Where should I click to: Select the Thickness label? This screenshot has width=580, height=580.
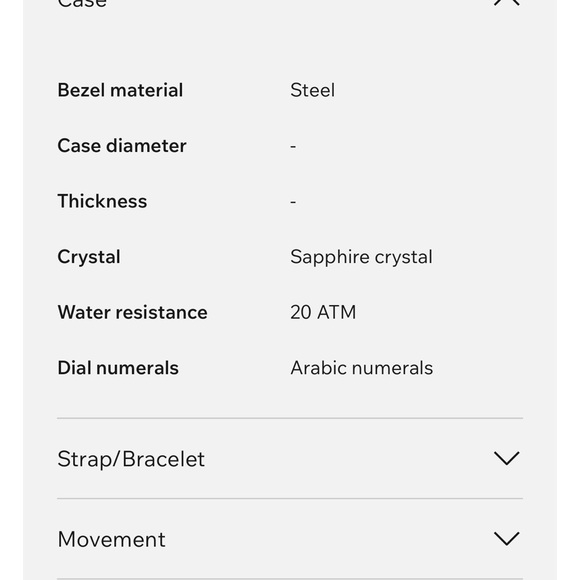point(102,201)
